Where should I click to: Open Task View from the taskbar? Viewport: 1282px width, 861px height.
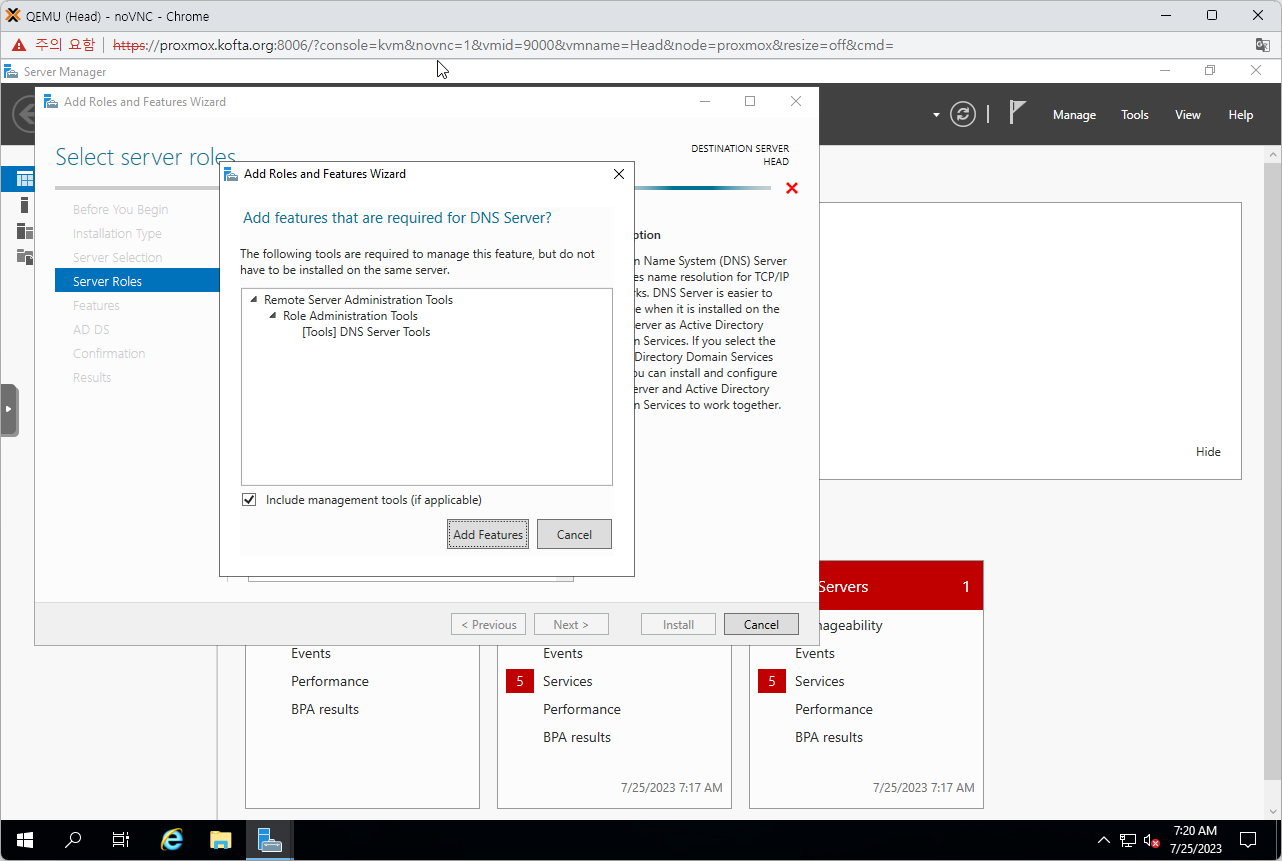[x=120, y=839]
